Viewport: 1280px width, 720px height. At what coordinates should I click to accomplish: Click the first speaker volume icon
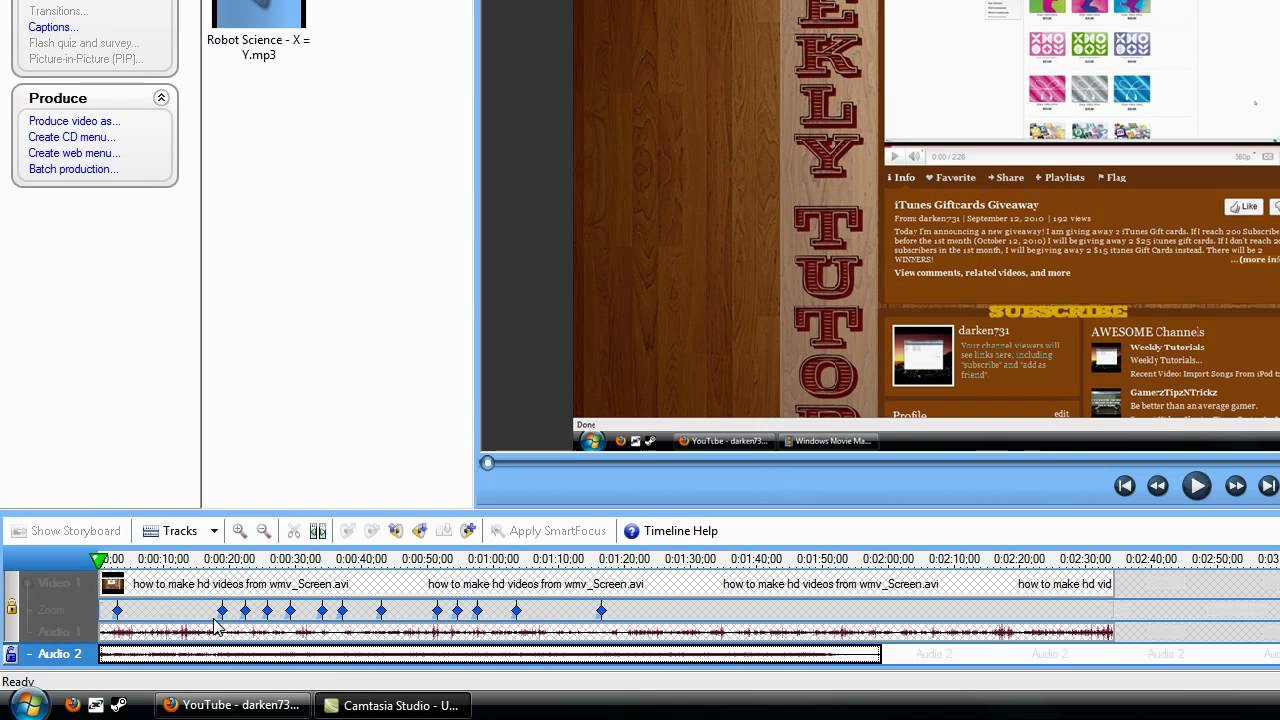click(396, 531)
